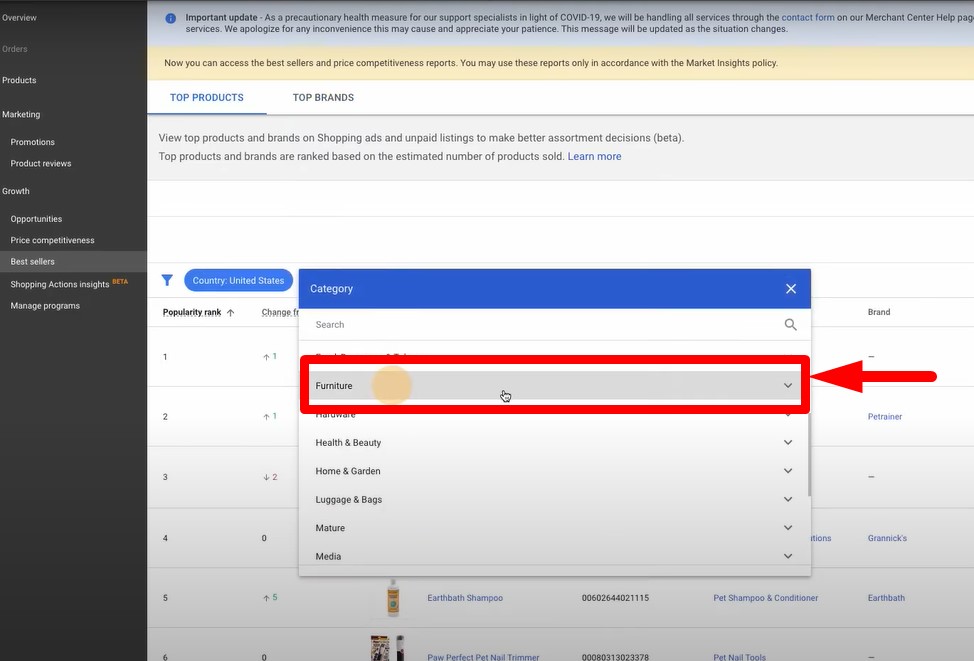This screenshot has height=661, width=974.
Task: Switch to the Top Brands tab
Action: 323,98
